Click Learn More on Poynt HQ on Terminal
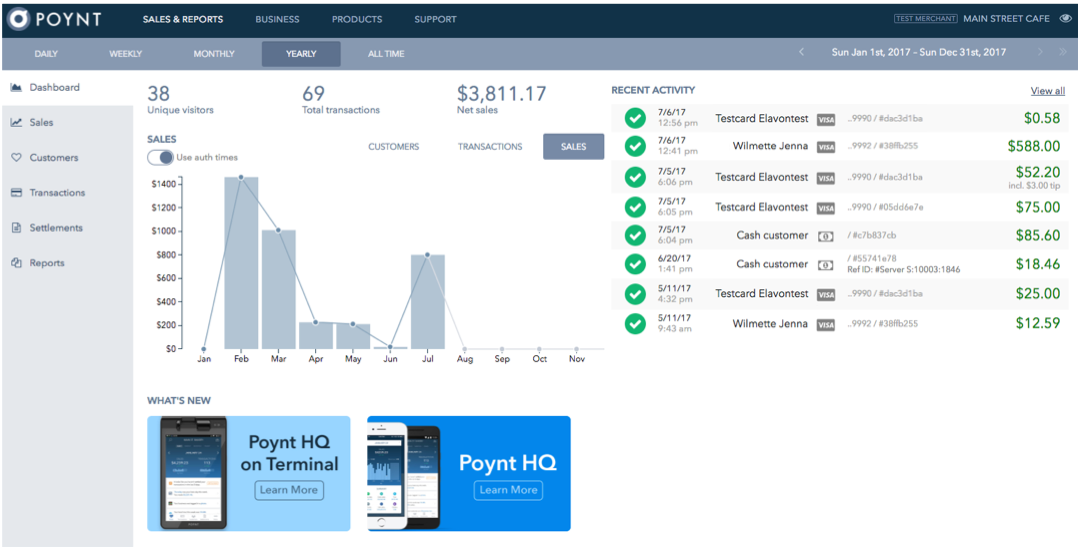1080x548 pixels. click(289, 490)
